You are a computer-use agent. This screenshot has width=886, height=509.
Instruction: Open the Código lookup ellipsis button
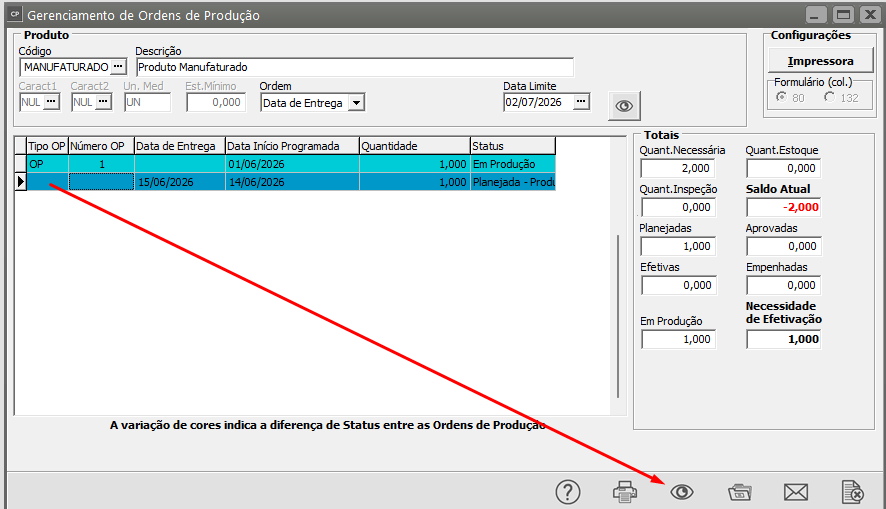coord(118,67)
